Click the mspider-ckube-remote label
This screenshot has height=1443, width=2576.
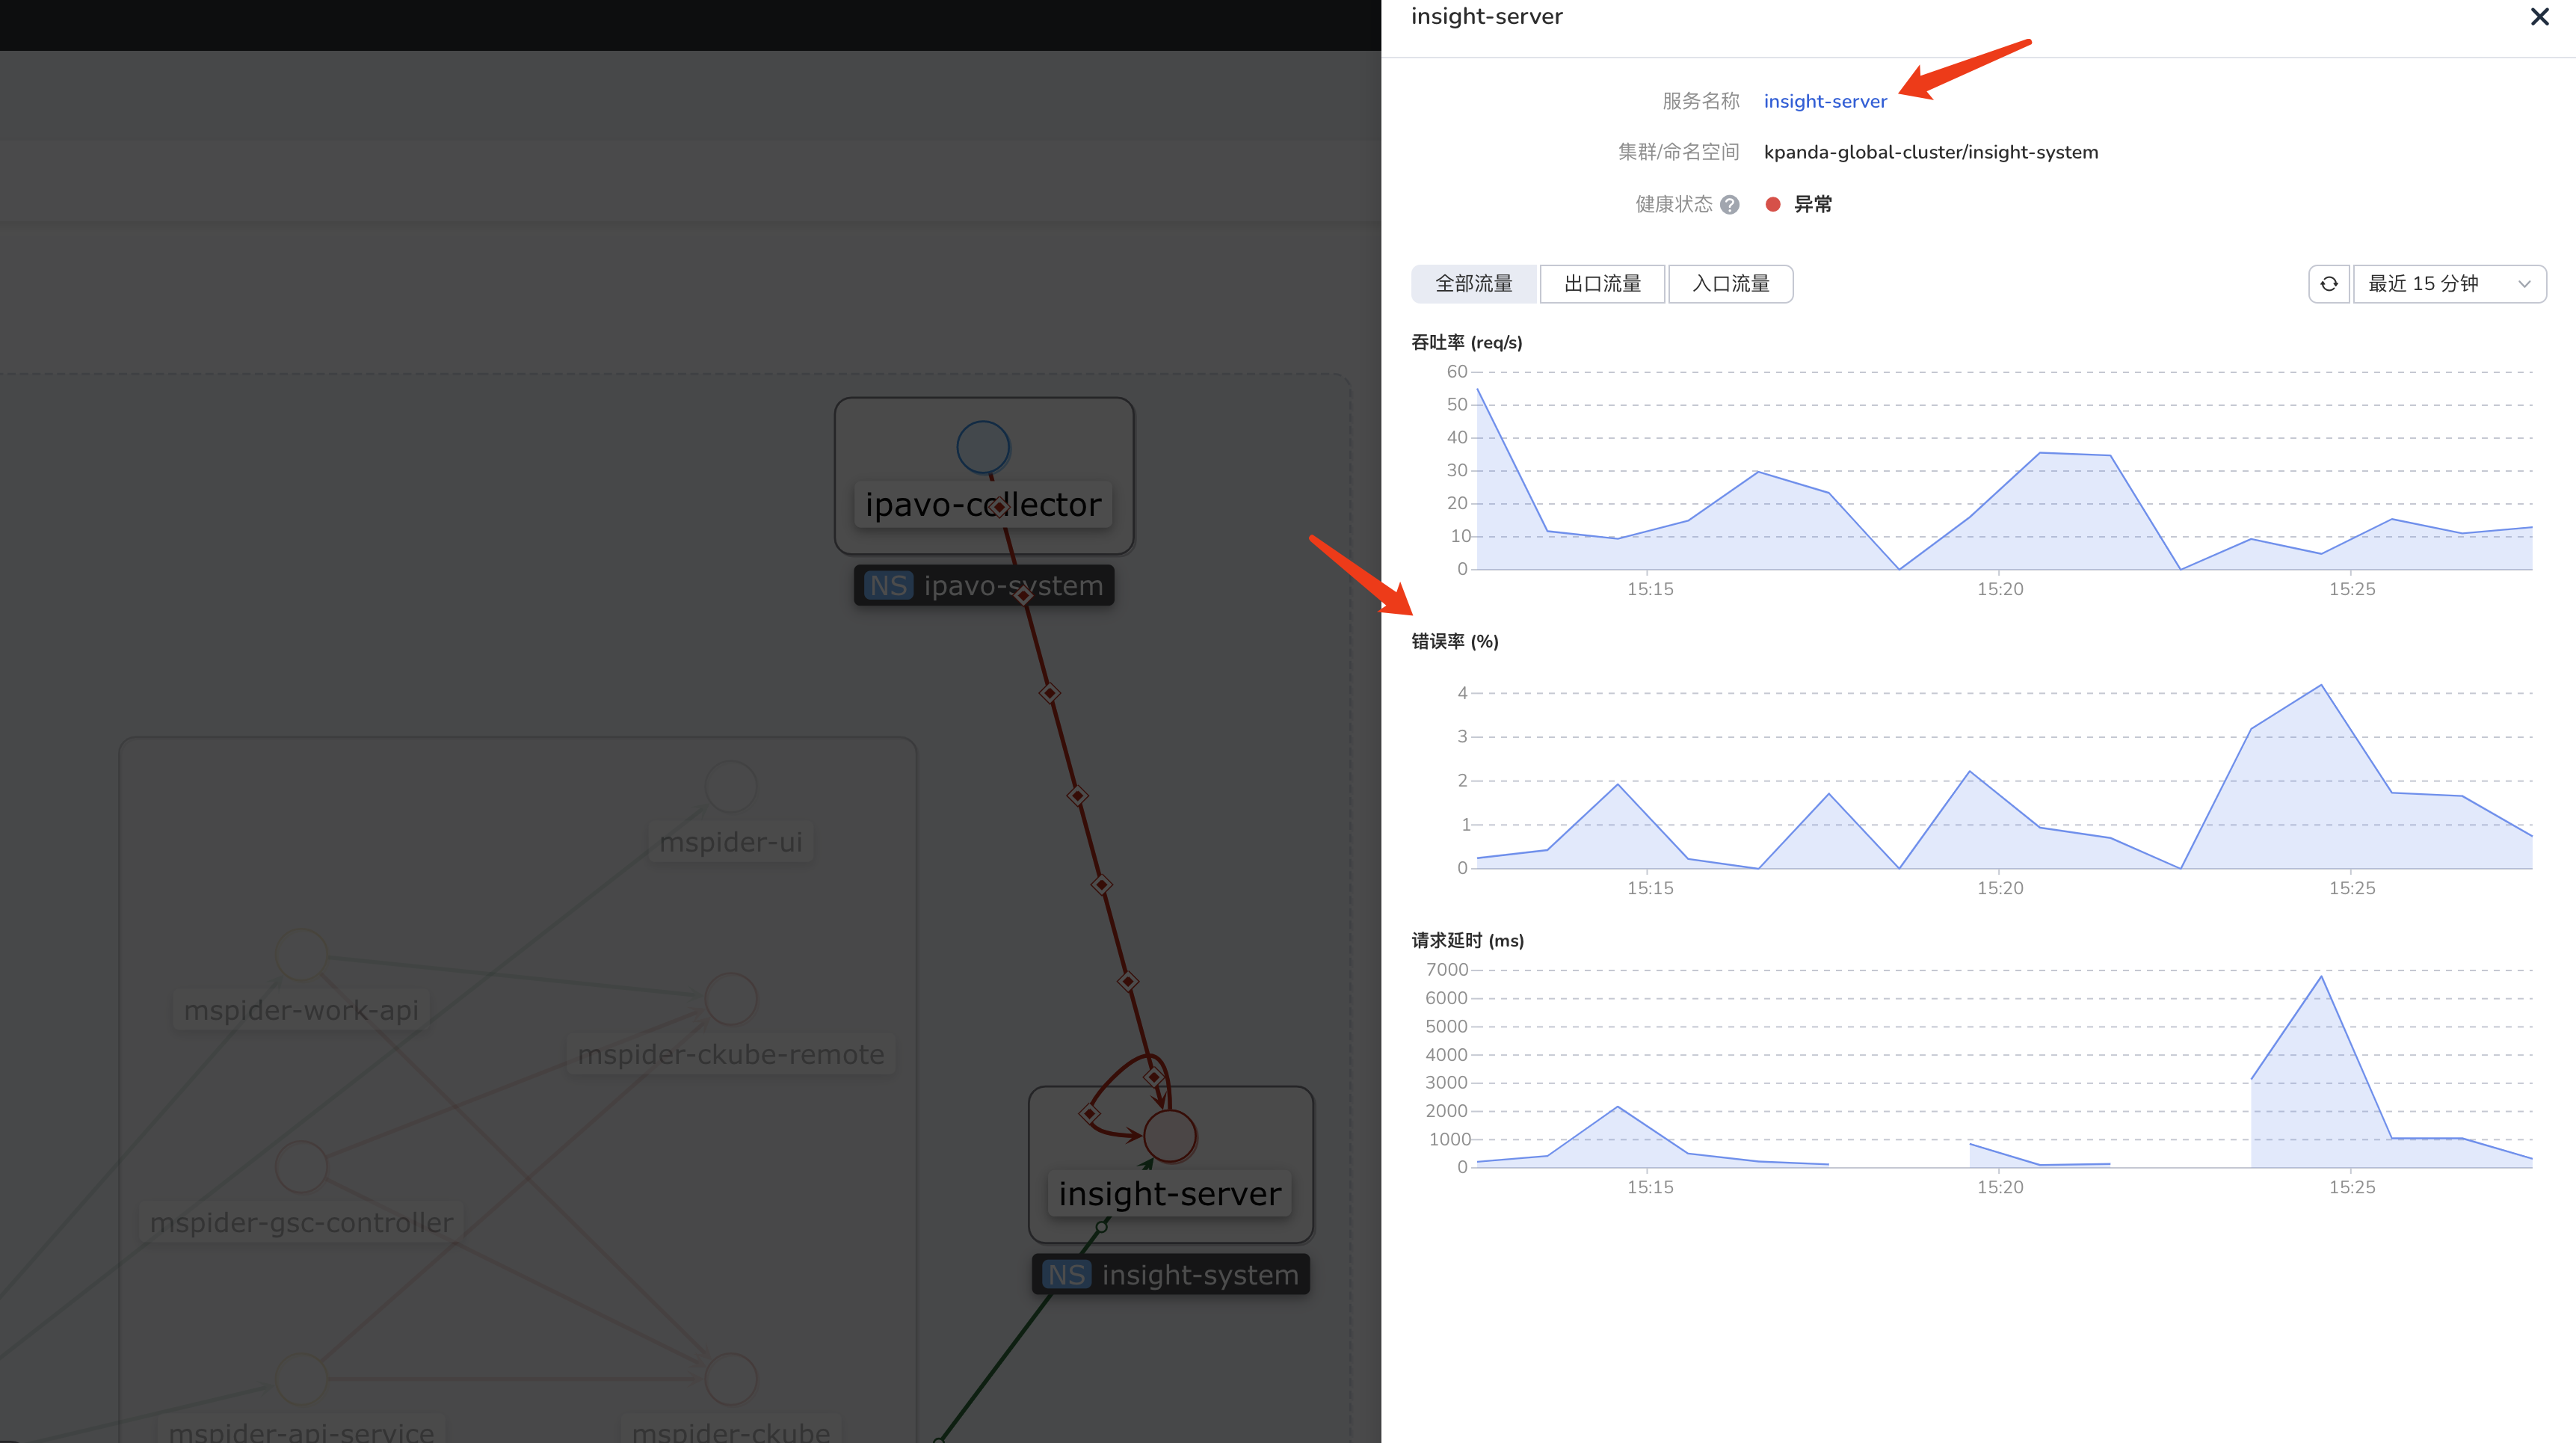pyautogui.click(x=731, y=1054)
